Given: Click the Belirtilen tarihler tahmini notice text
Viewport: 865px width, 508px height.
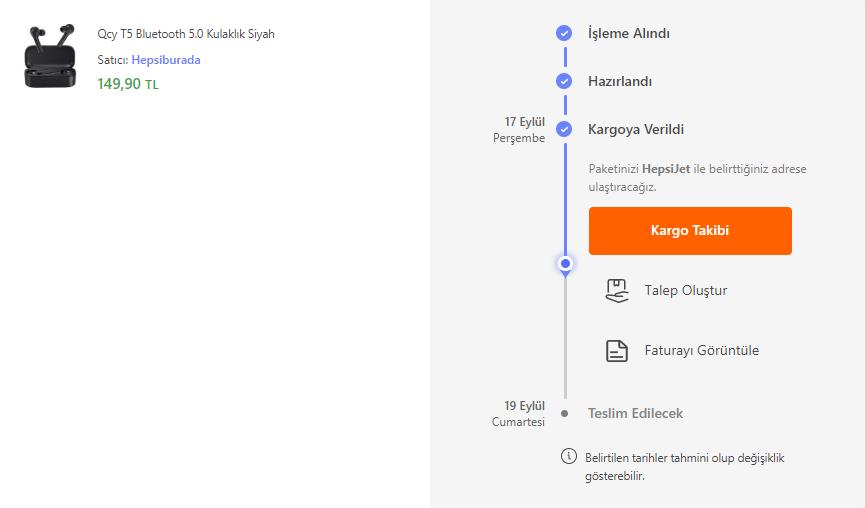Looking at the screenshot, I should tap(685, 467).
